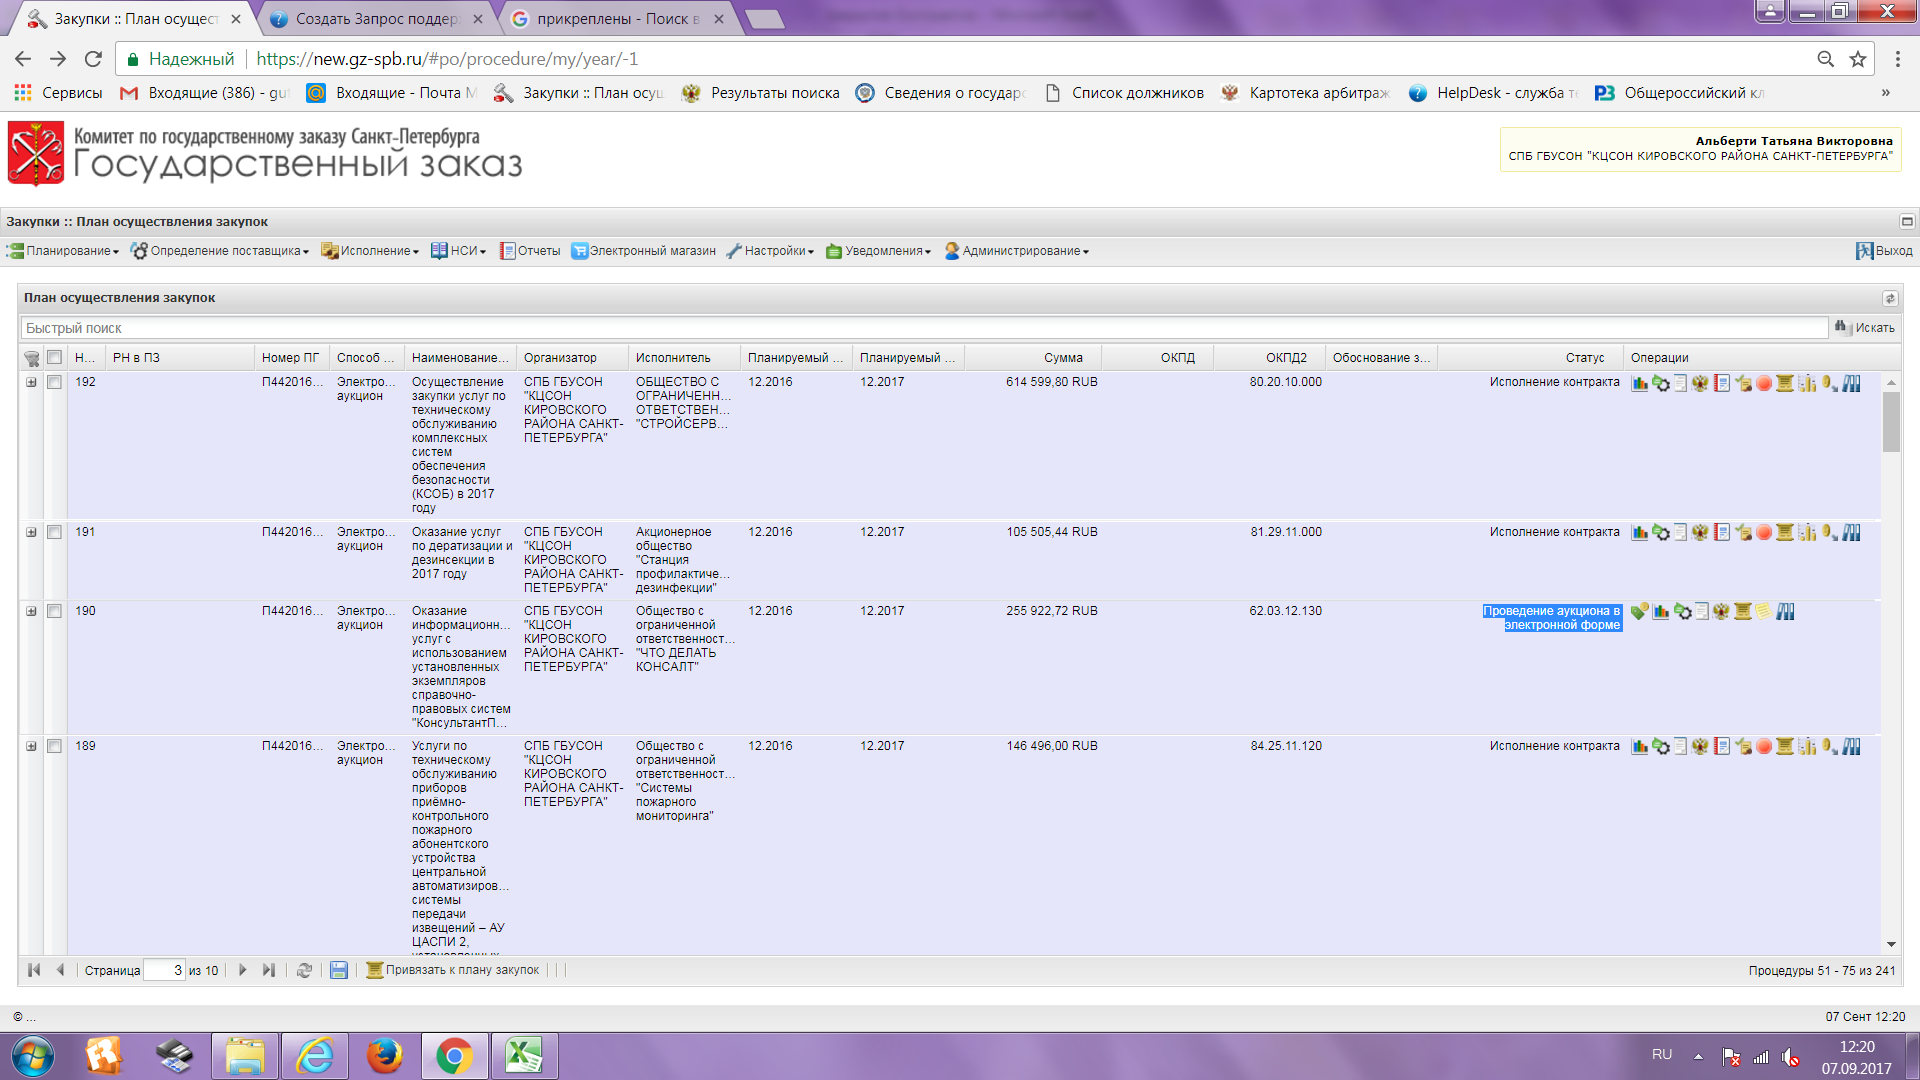
Task: Click the floppy disk save icon
Action: tap(339, 970)
